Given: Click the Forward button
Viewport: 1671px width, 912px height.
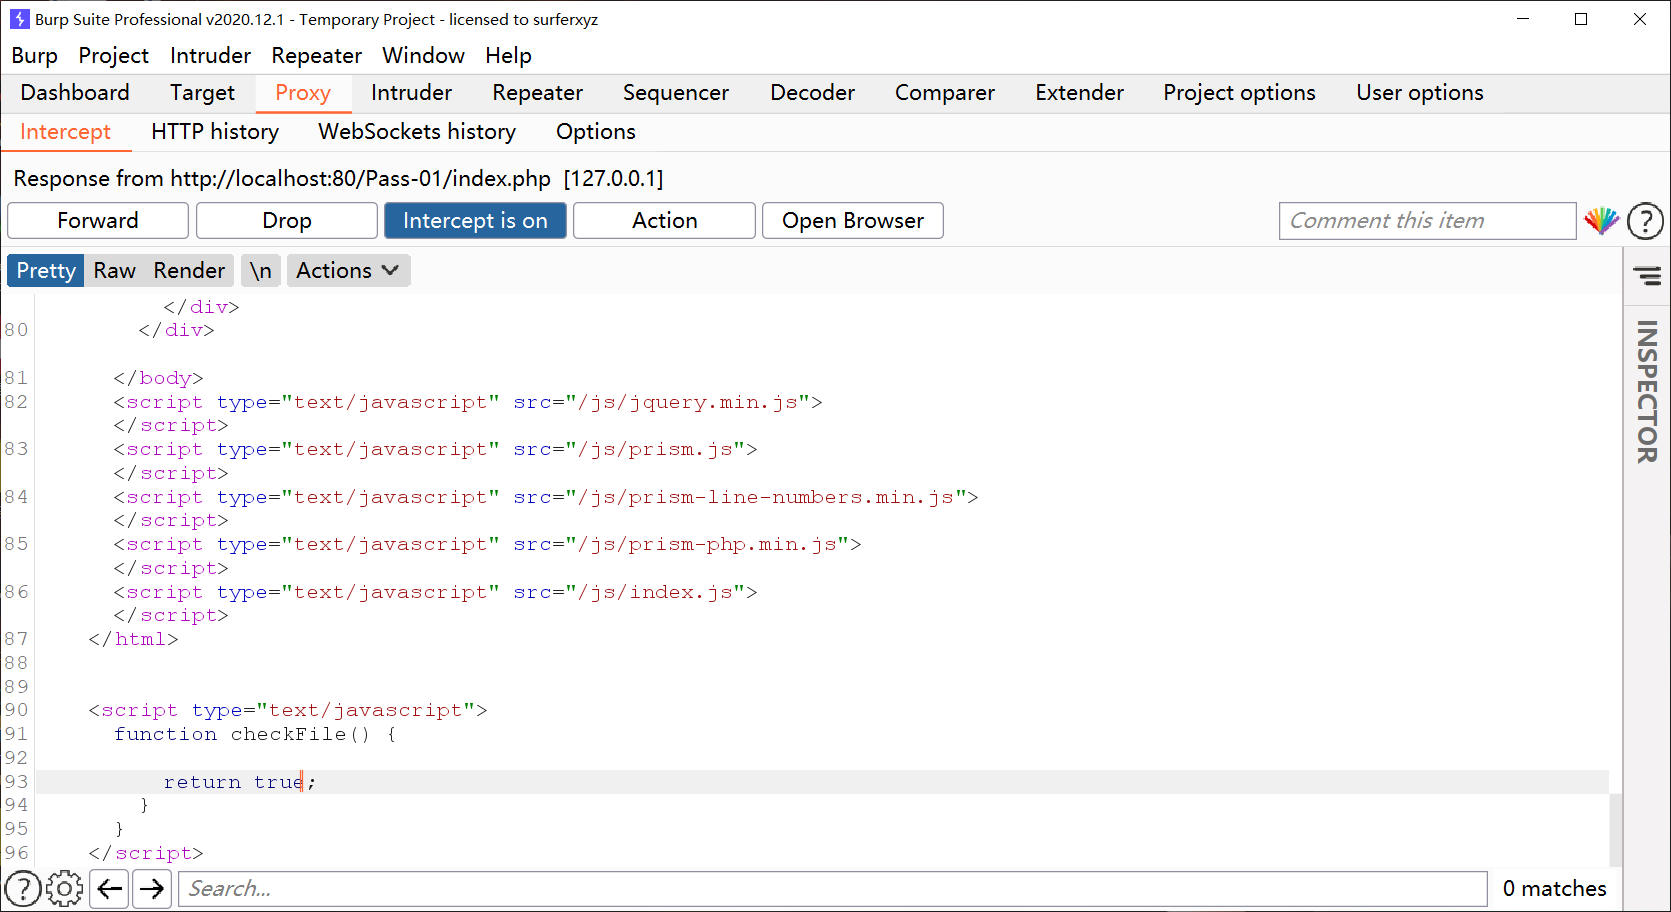Looking at the screenshot, I should click(x=98, y=221).
